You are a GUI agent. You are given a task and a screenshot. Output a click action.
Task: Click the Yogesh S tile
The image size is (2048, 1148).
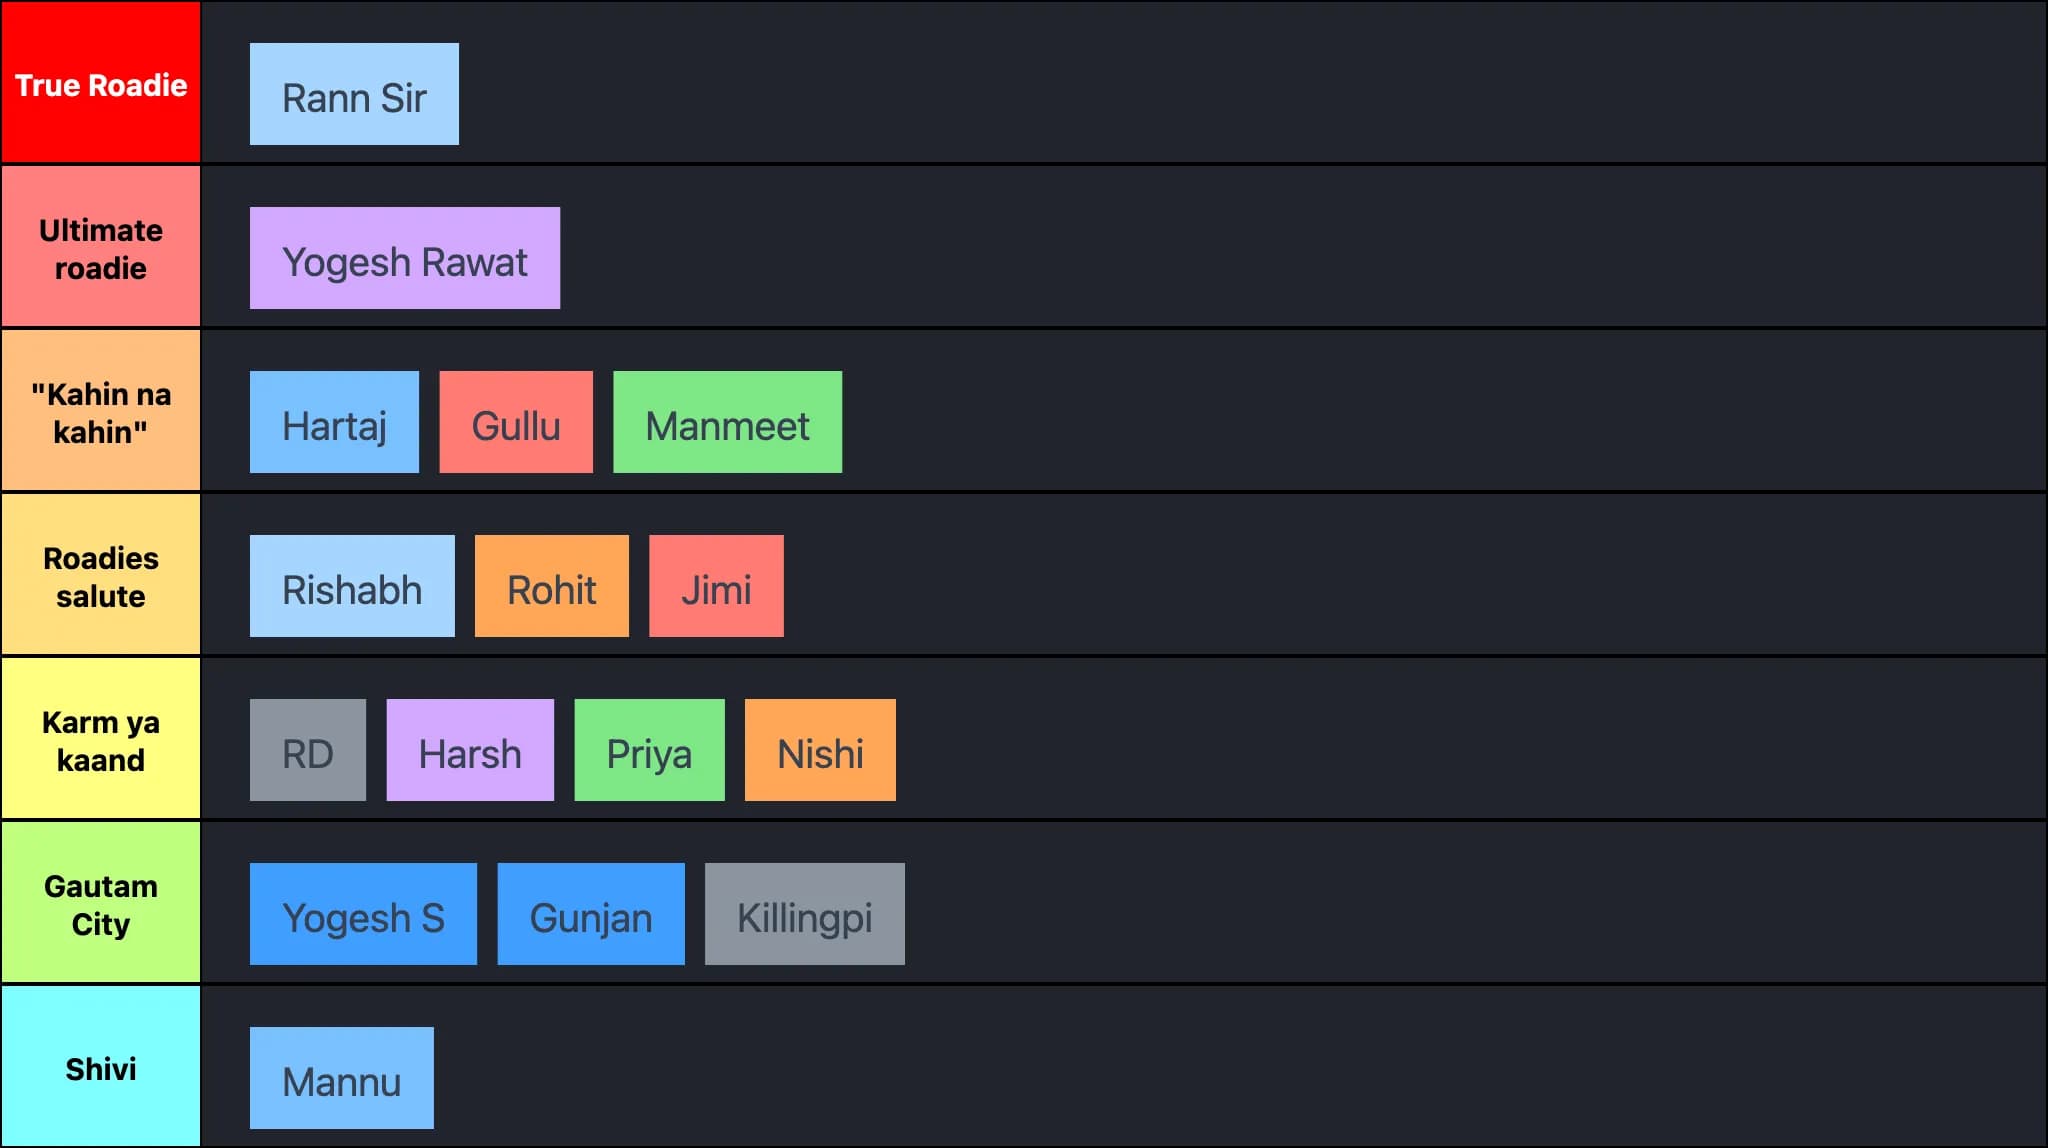coord(363,914)
